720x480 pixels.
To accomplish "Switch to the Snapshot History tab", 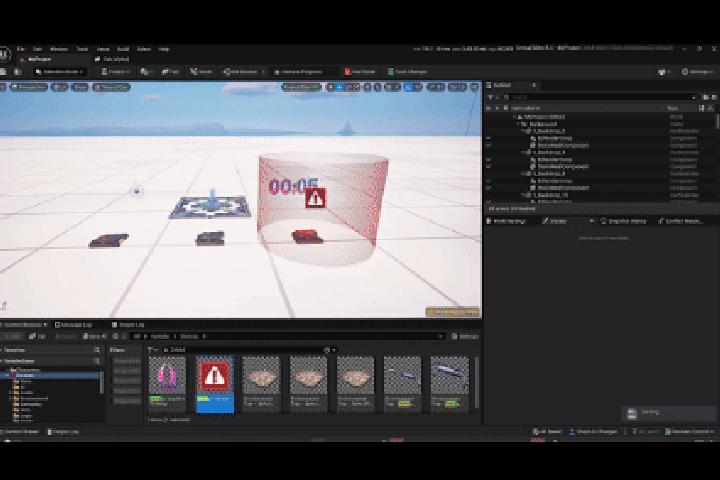I will pyautogui.click(x=624, y=221).
